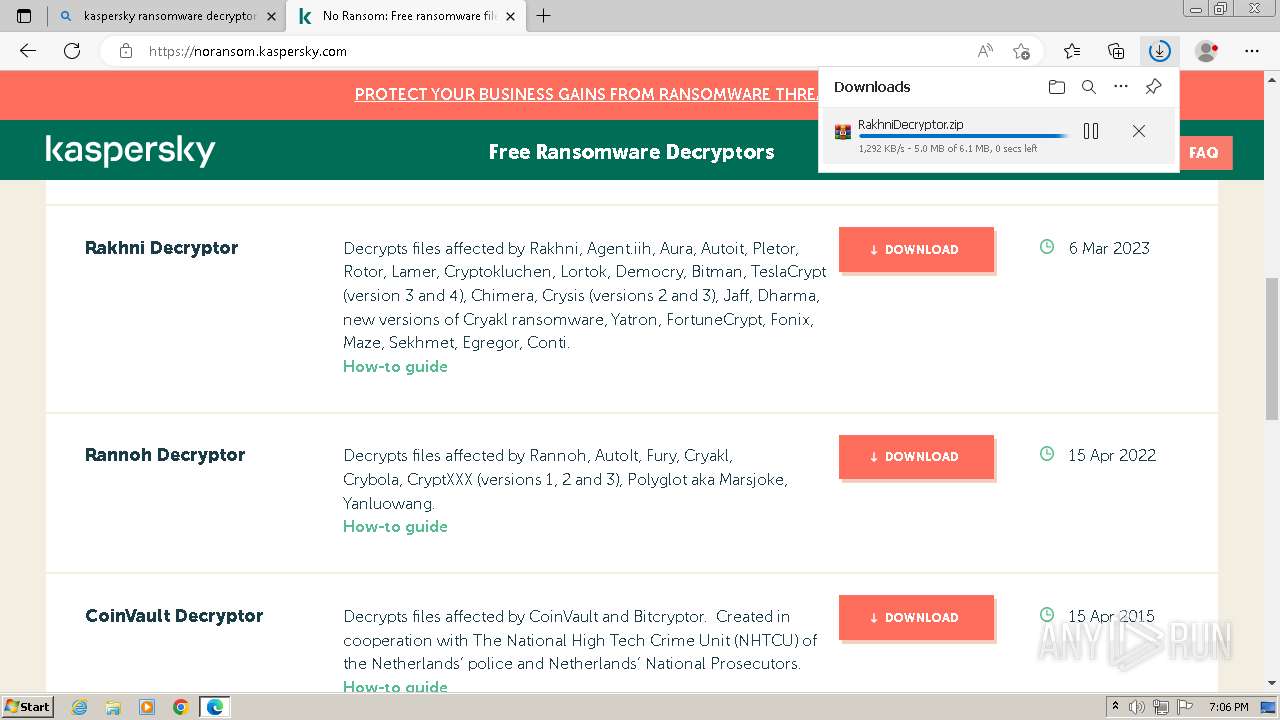The width and height of the screenshot is (1280, 720).
Task: Toggle the Downloads toolbar button
Action: pos(1159,51)
